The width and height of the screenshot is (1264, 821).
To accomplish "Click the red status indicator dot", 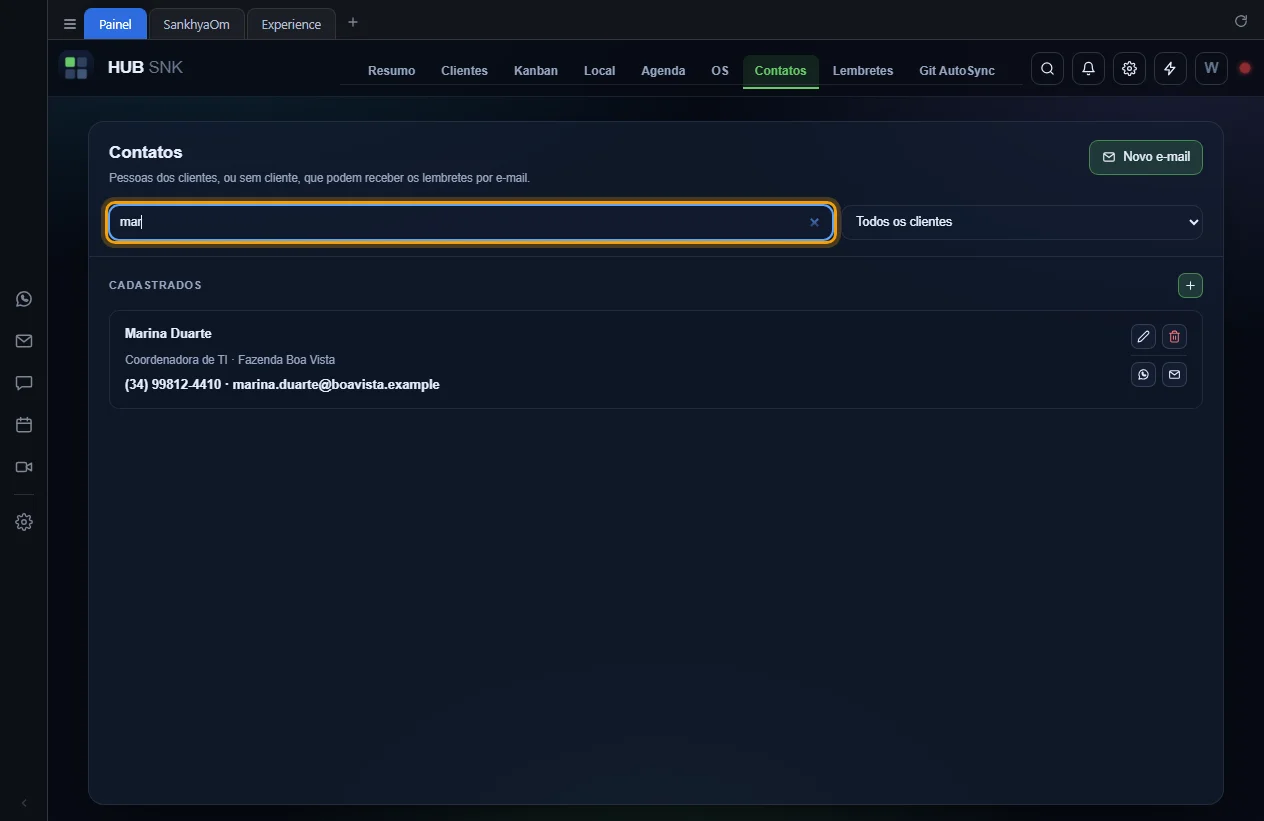I will (x=1245, y=69).
